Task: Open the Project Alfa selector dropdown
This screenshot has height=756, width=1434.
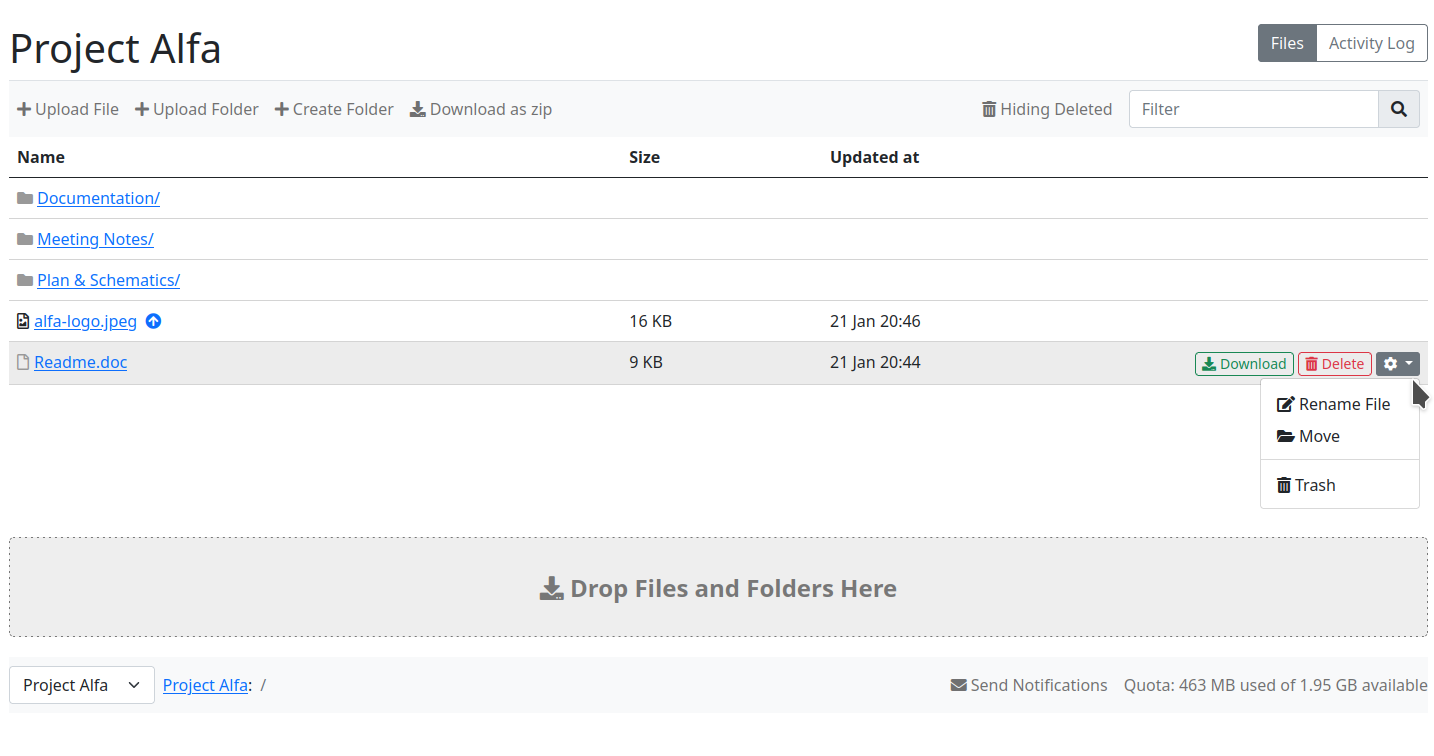Action: tap(81, 685)
